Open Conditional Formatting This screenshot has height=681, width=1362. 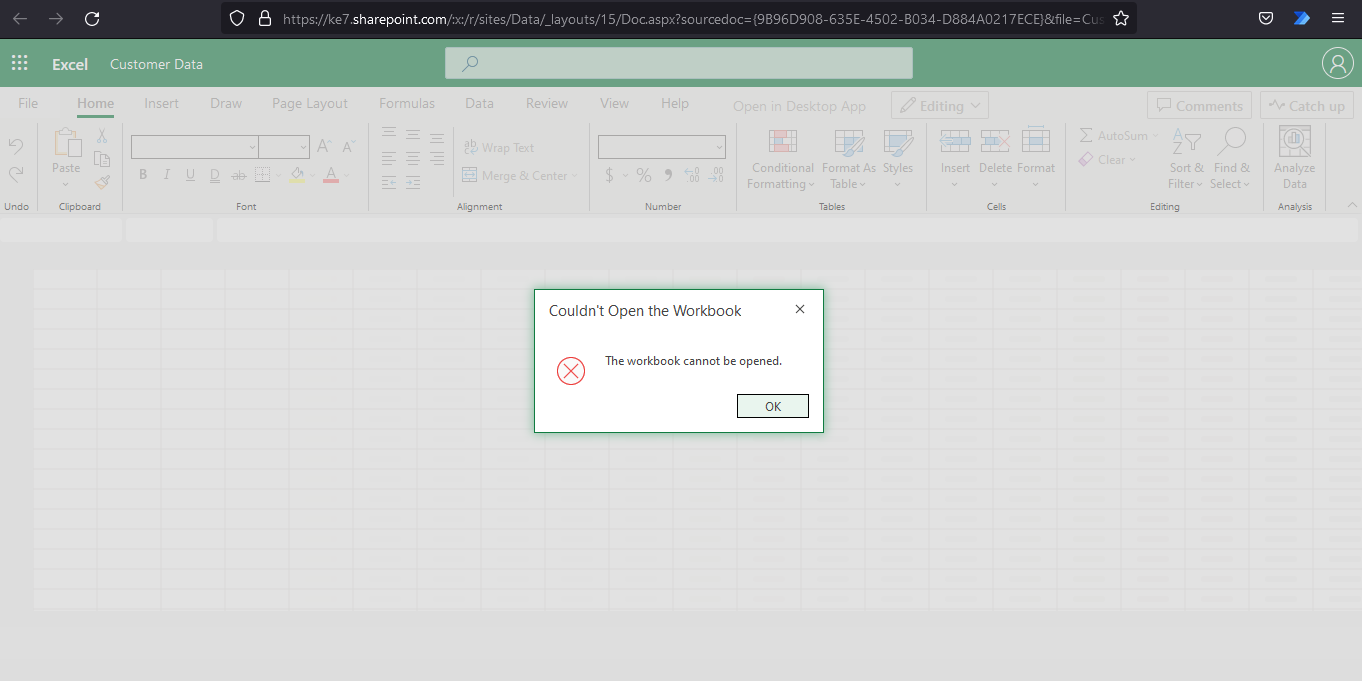[x=781, y=160]
